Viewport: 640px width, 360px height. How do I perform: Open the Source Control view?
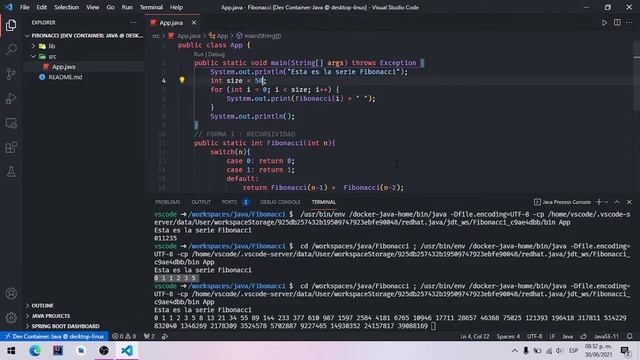click(x=11, y=74)
